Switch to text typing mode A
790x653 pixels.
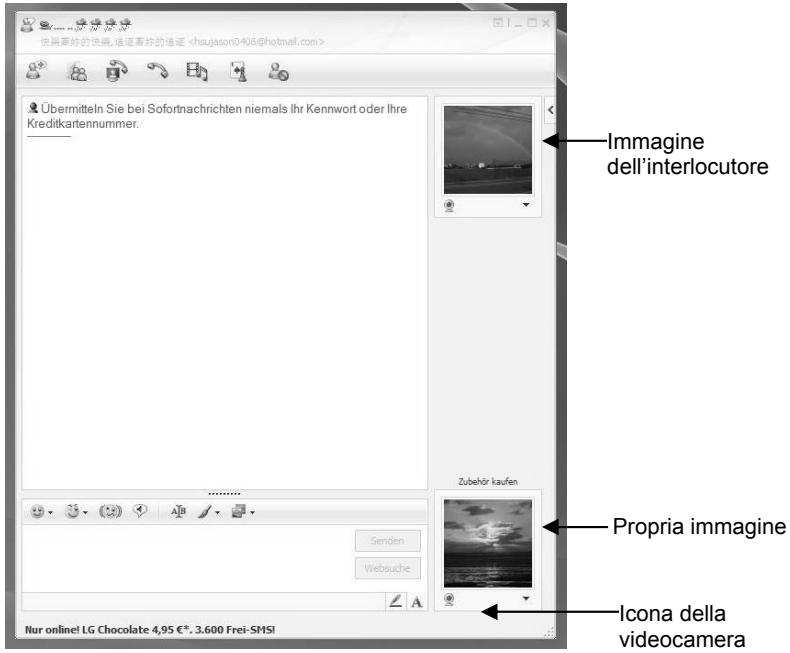417,602
